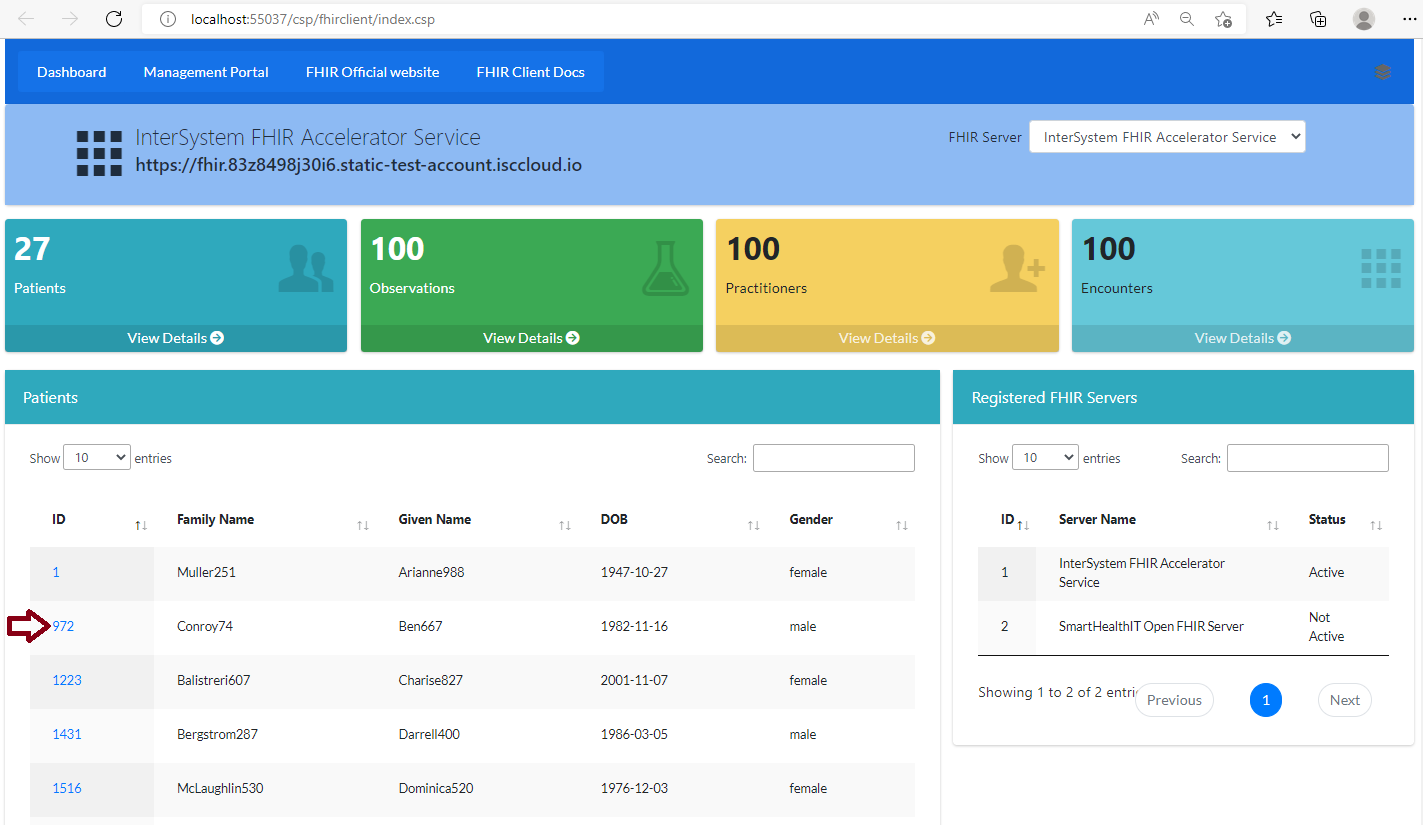Open the Management Portal nav item
1423x825 pixels.
(x=206, y=72)
